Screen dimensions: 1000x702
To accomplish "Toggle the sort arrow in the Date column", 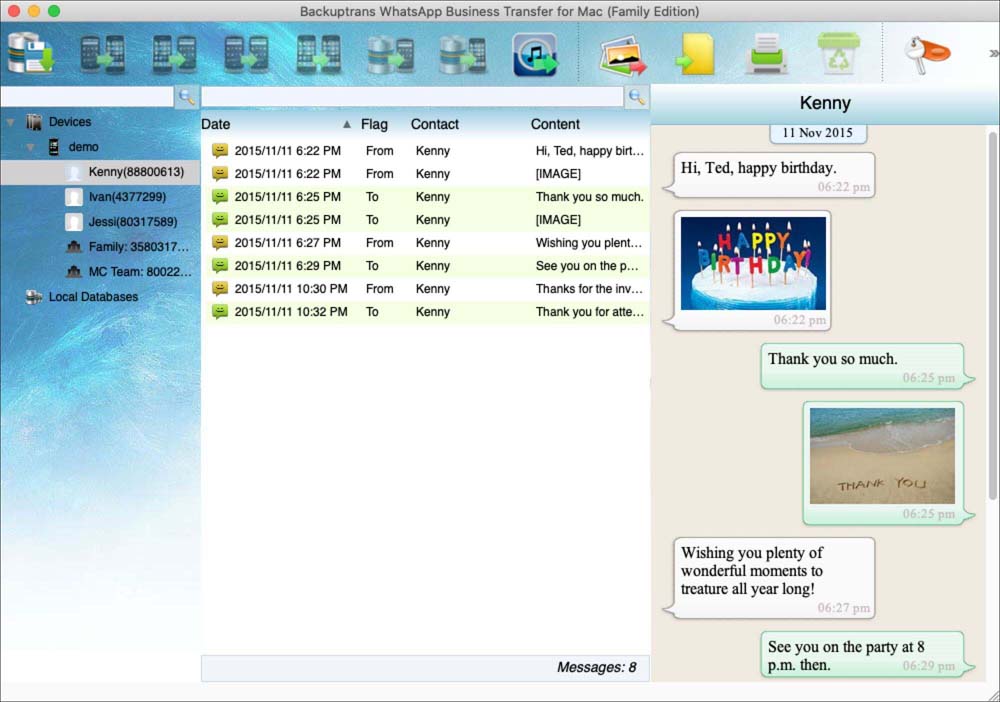I will point(346,124).
